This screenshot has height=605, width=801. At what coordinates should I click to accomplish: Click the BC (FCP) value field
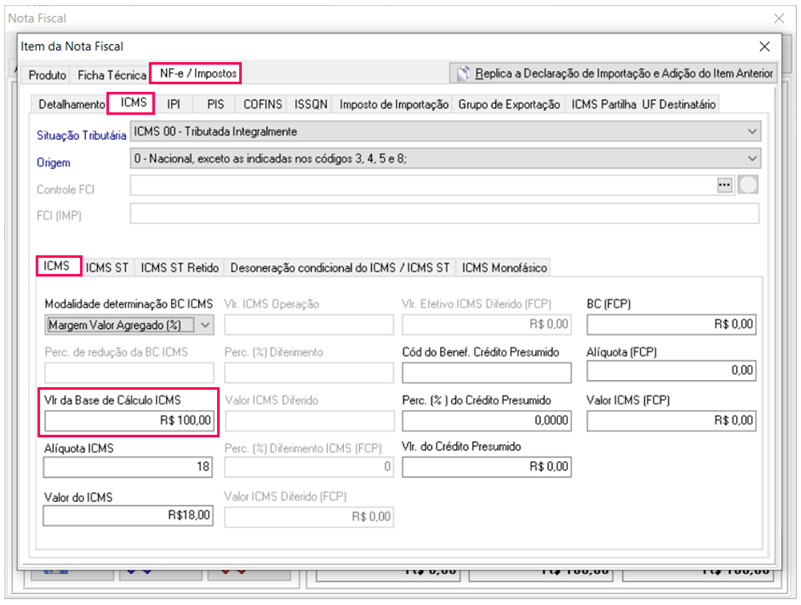(671, 324)
